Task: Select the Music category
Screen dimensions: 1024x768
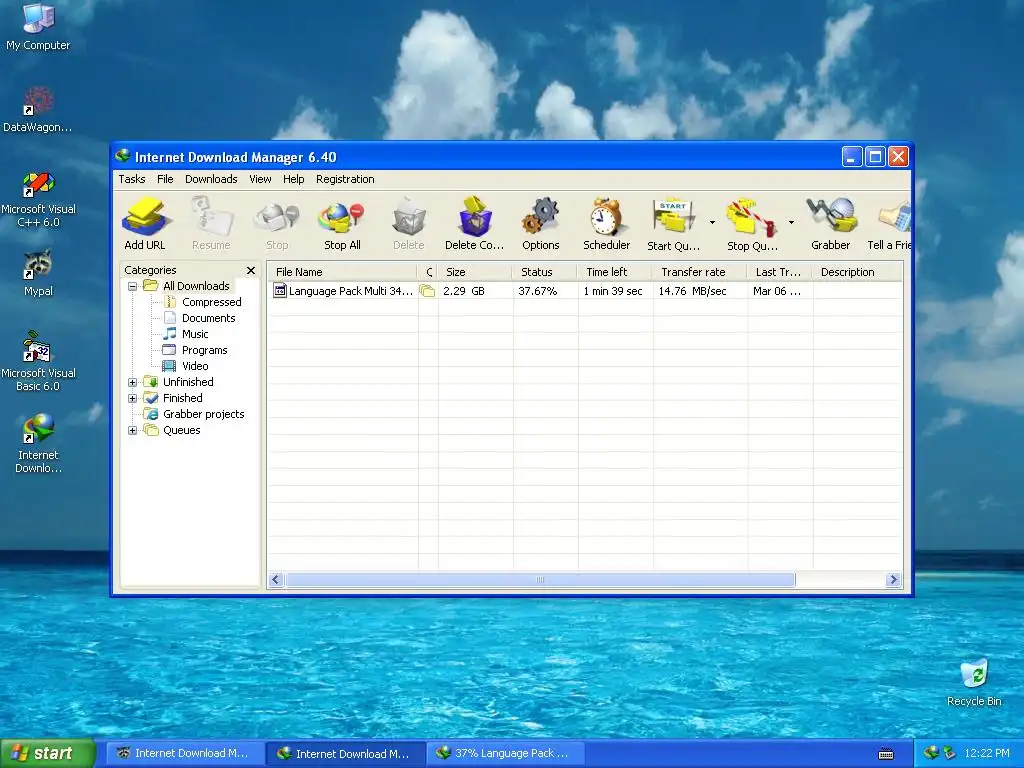Action: point(195,334)
